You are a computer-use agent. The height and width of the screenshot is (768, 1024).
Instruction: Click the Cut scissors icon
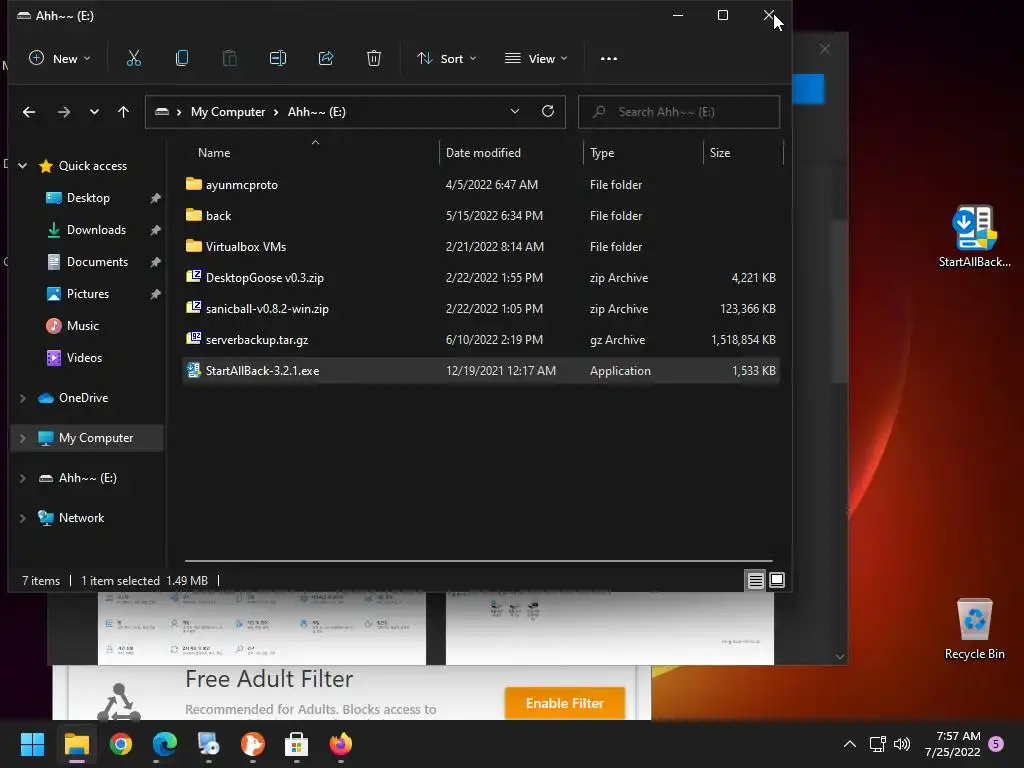coord(133,59)
